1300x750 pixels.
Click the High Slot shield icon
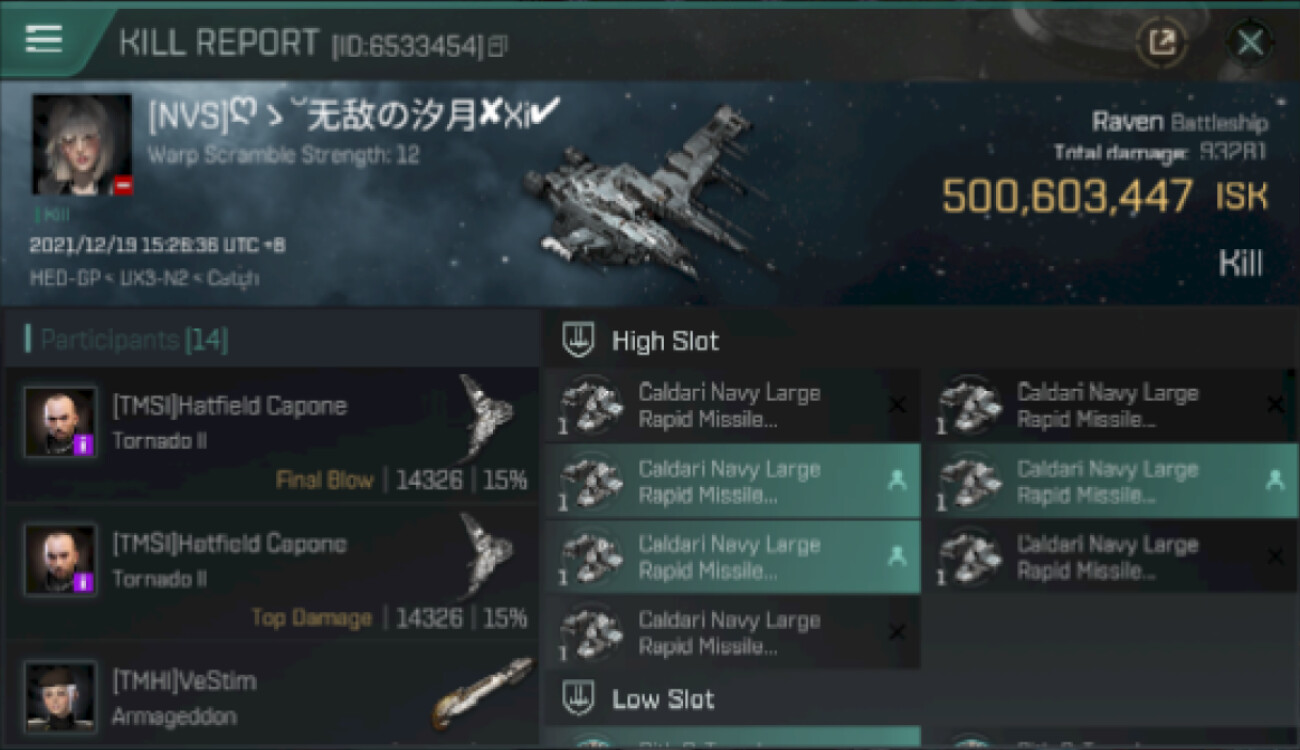578,341
